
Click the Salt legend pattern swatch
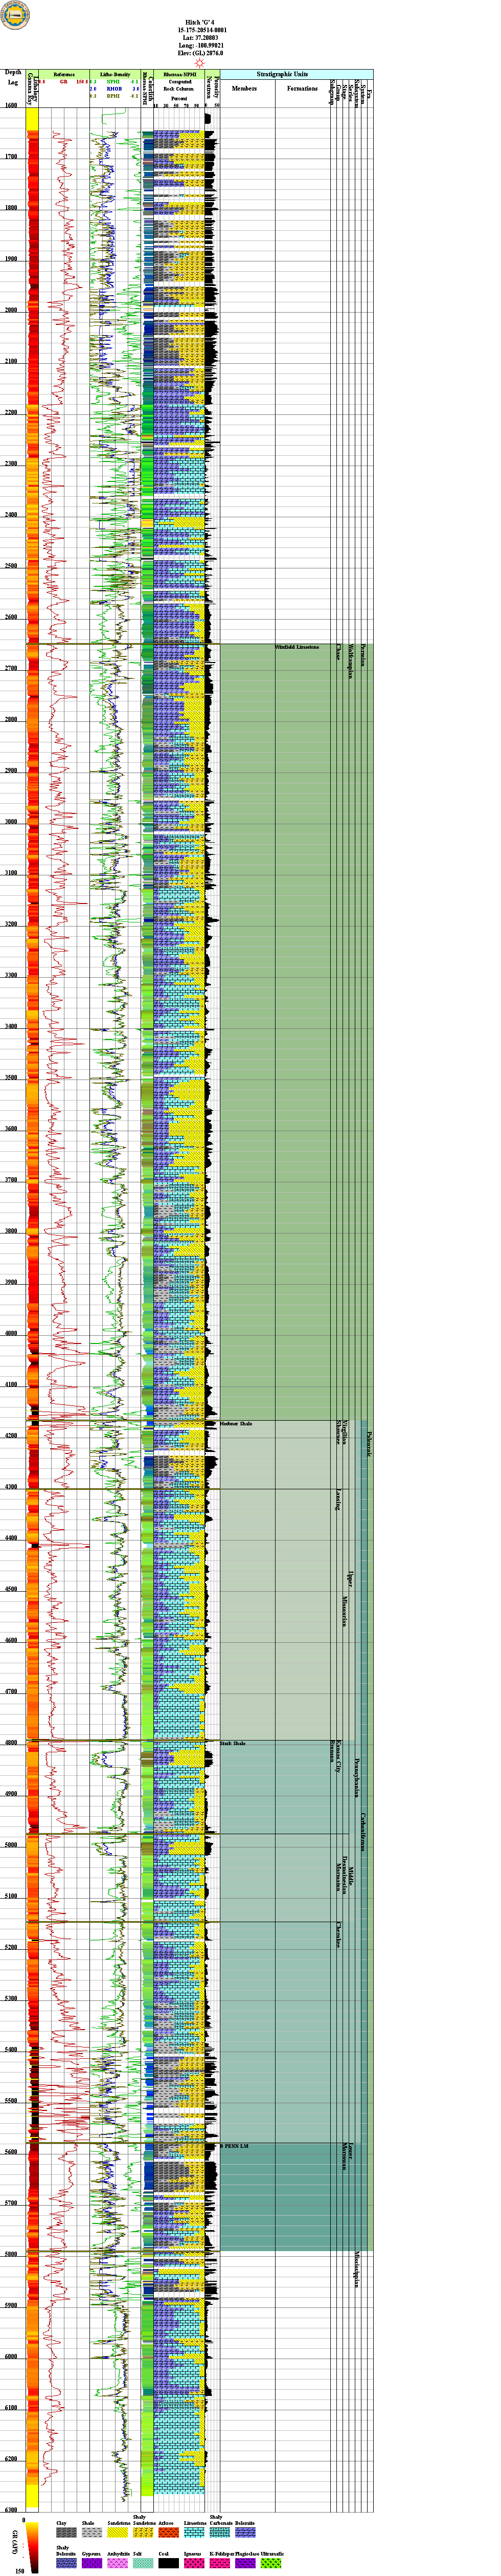pyautogui.click(x=143, y=2564)
